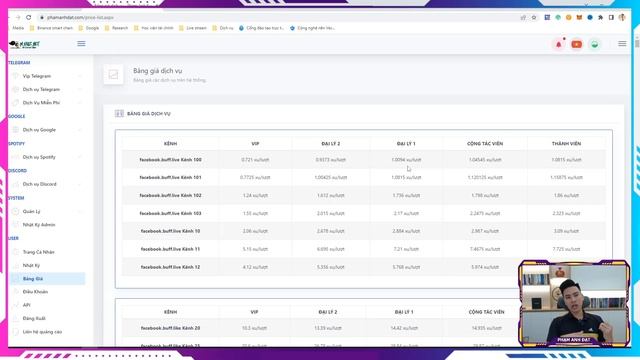Expand Dịch vụ Spotify in the sidebar
This screenshot has height=360, width=640.
point(47,157)
